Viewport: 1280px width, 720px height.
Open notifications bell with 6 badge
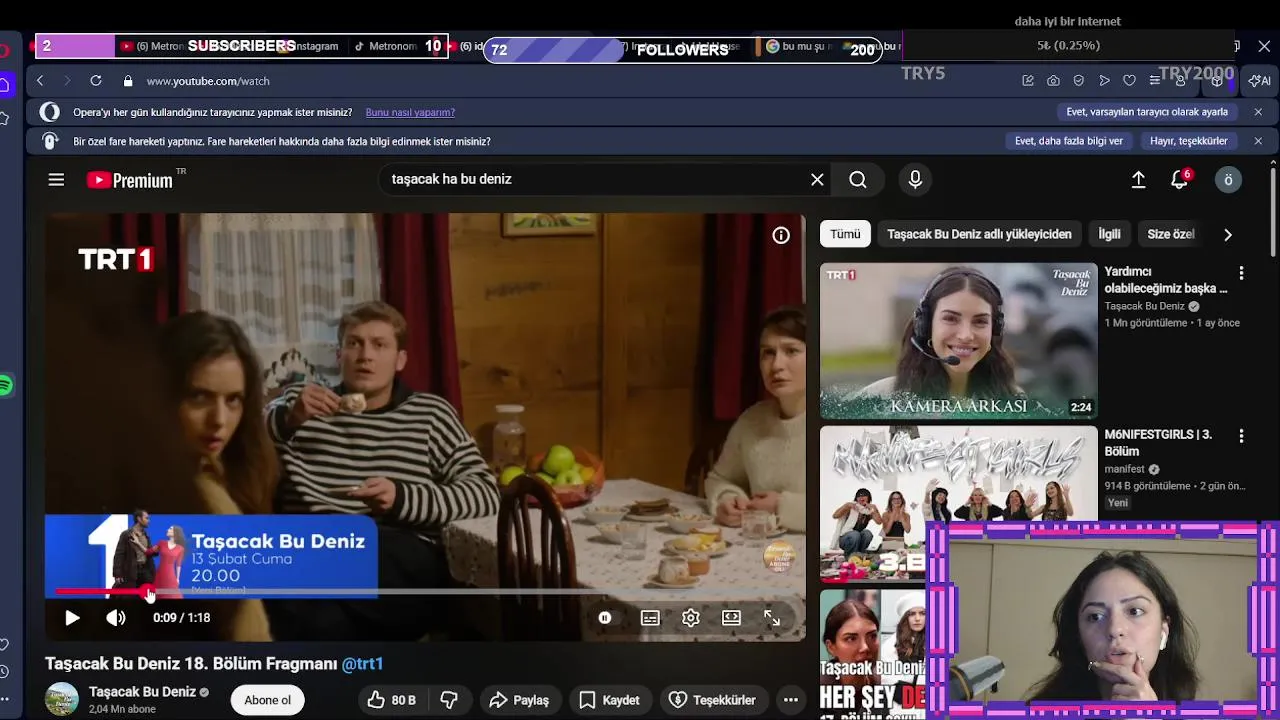coord(1180,179)
